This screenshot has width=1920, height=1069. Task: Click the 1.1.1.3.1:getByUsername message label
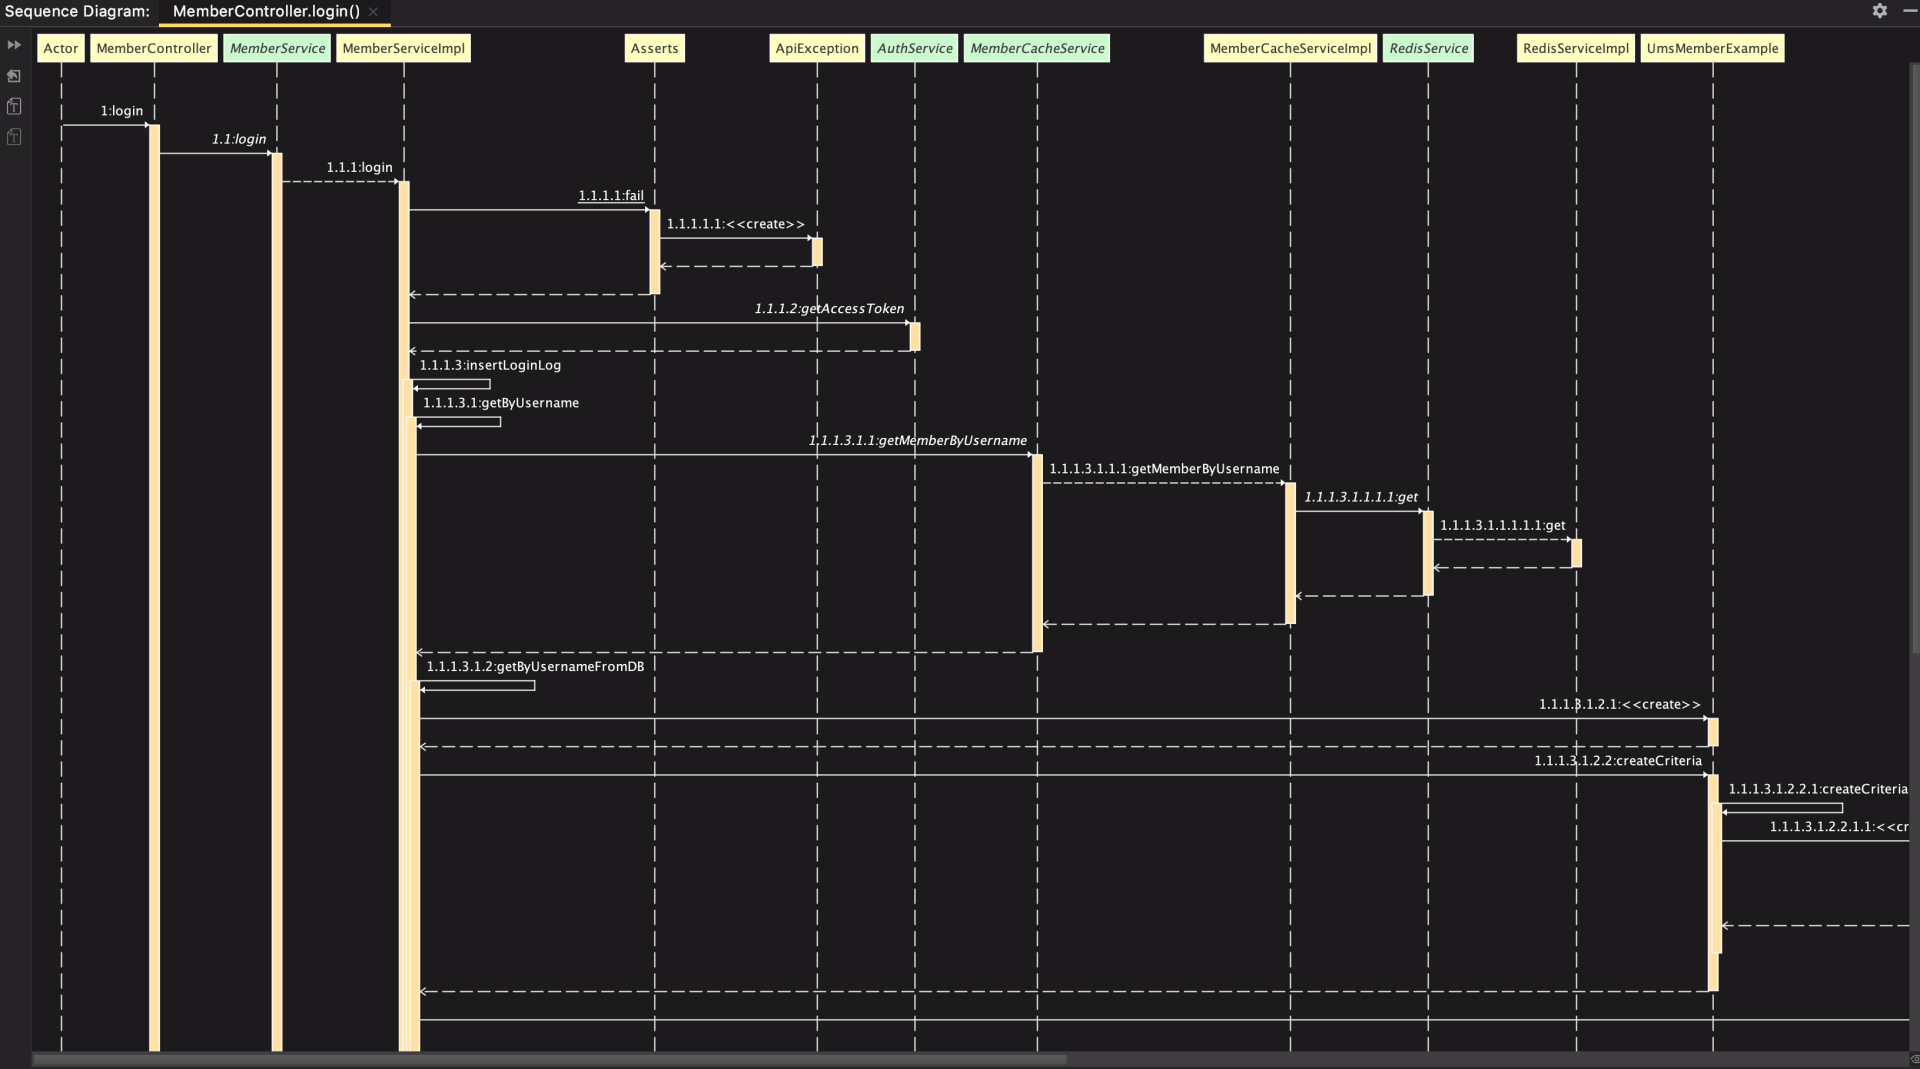[x=501, y=403]
